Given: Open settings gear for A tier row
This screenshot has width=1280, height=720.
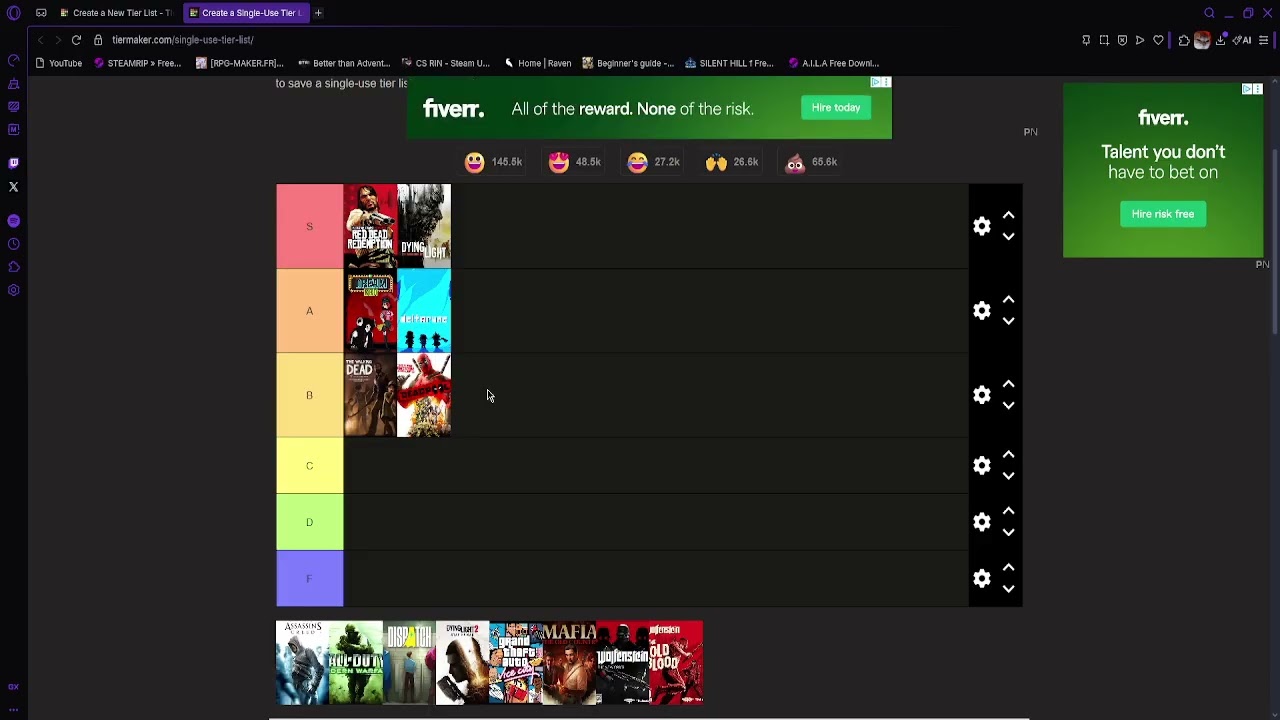Looking at the screenshot, I should 982,311.
